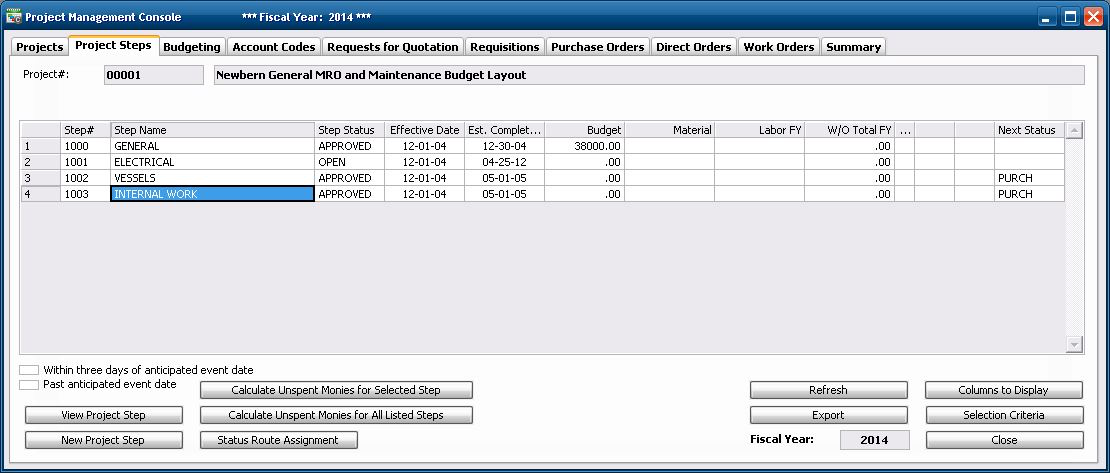Image resolution: width=1110 pixels, height=473 pixels.
Task: Open Selection Criteria dialog
Action: coord(1004,415)
